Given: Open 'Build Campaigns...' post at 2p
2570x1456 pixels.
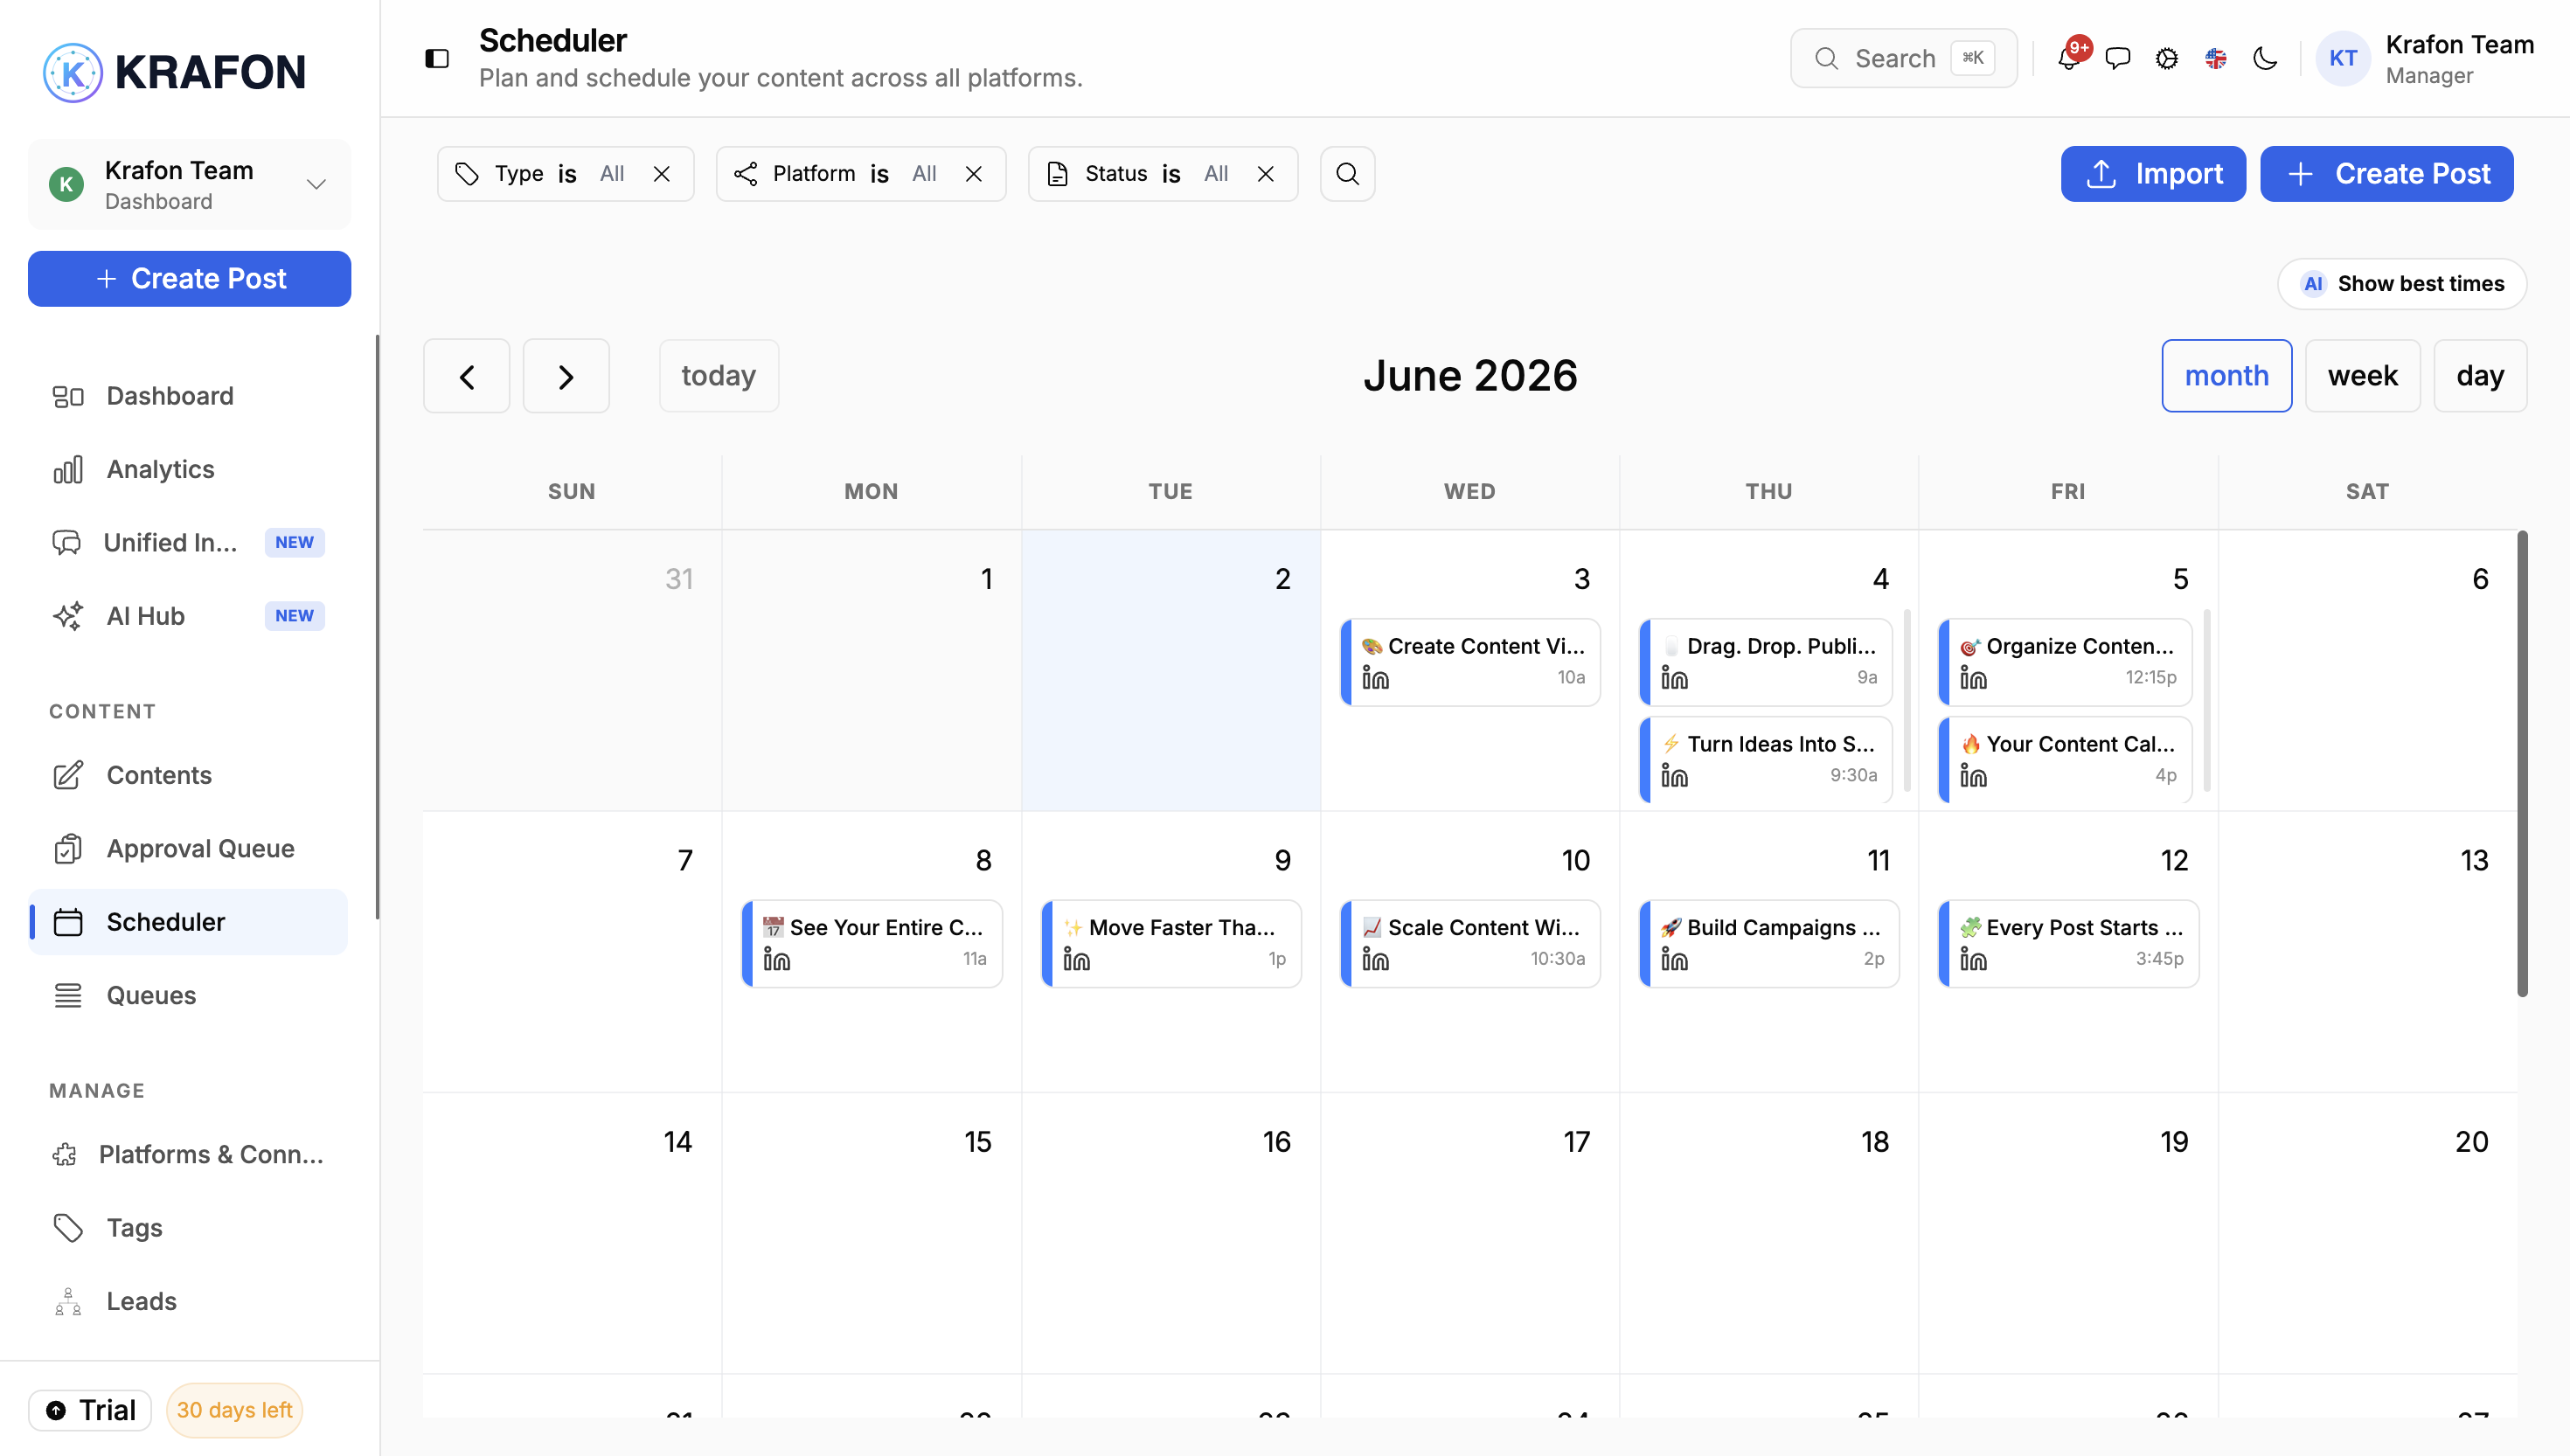Looking at the screenshot, I should (1769, 944).
